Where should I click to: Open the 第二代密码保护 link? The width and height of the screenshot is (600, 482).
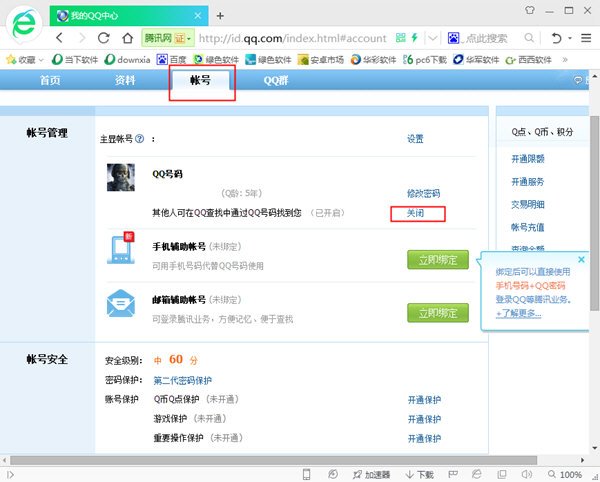coord(183,380)
